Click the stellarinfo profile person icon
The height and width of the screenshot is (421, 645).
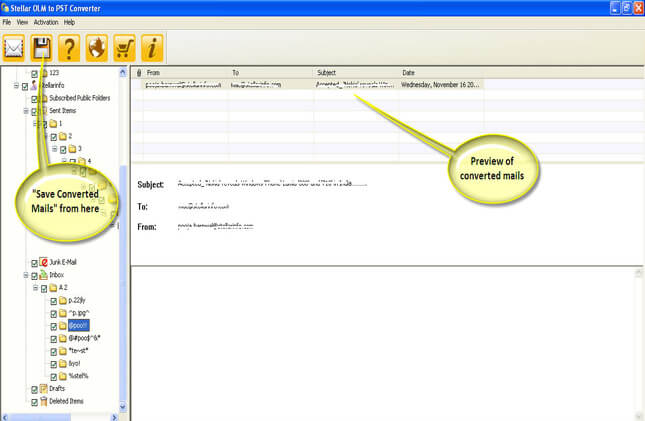point(34,86)
